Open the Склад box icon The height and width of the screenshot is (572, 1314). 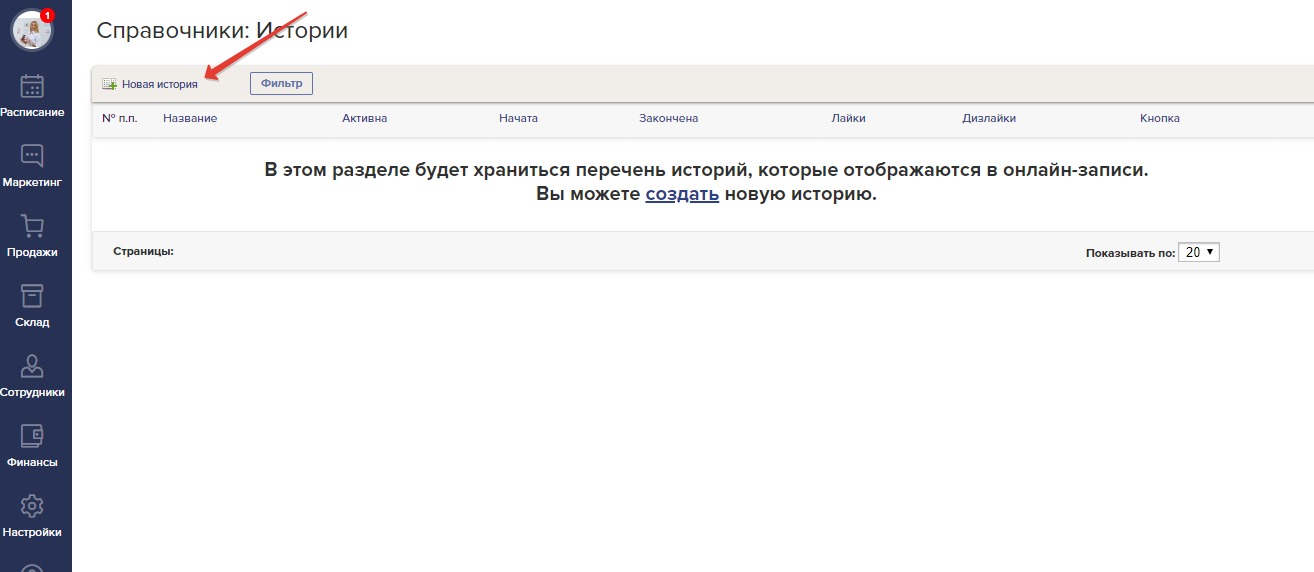(32, 296)
